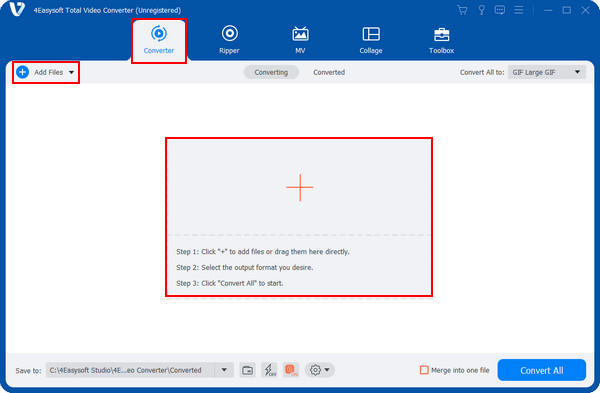600x393 pixels.
Task: Click the Convert All button
Action: click(x=541, y=370)
